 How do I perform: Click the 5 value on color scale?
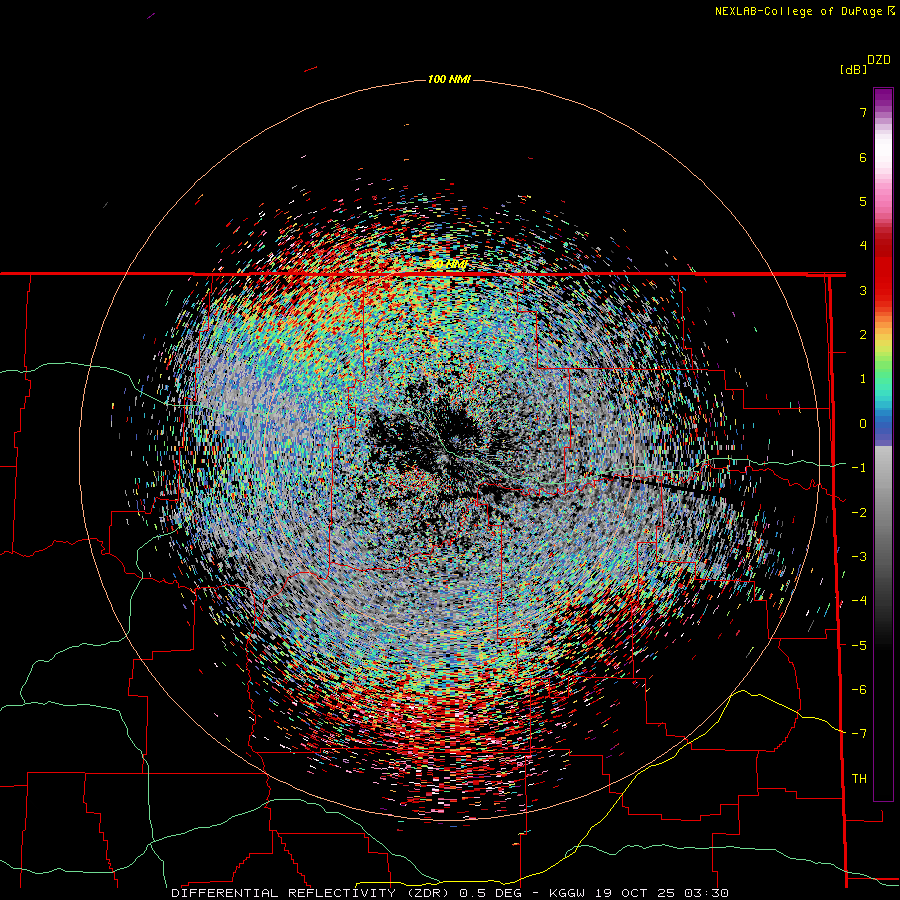tap(863, 201)
